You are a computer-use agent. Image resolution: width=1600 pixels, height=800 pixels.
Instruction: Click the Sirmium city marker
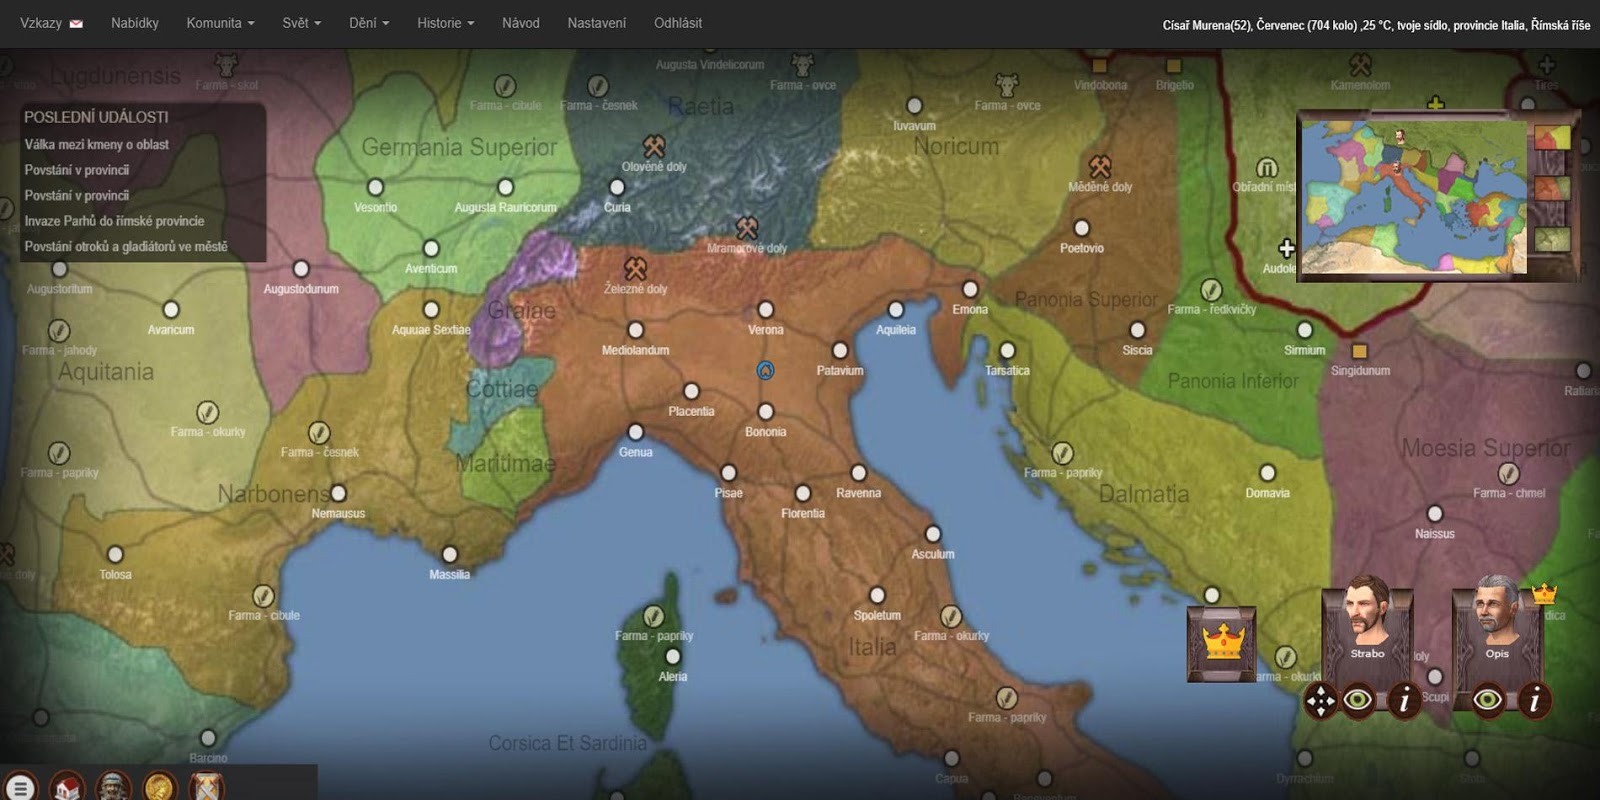click(x=1304, y=330)
